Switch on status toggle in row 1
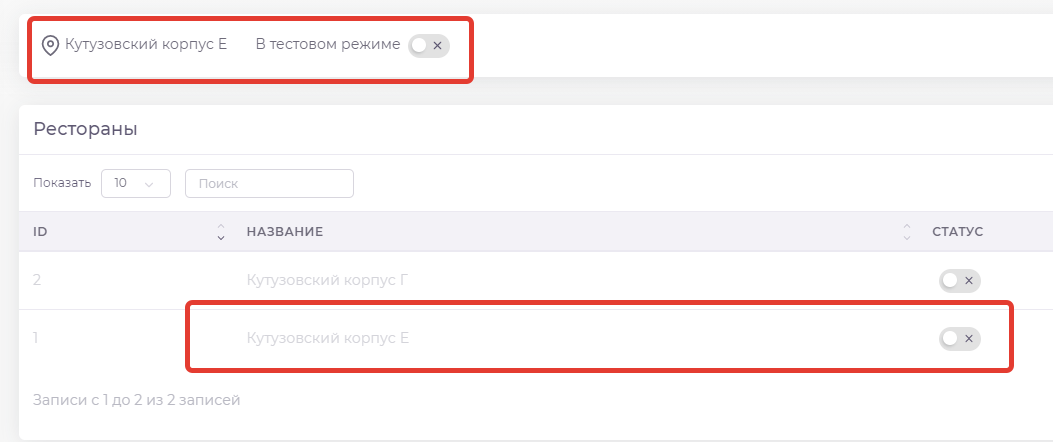1053x442 pixels. pyautogui.click(x=959, y=339)
